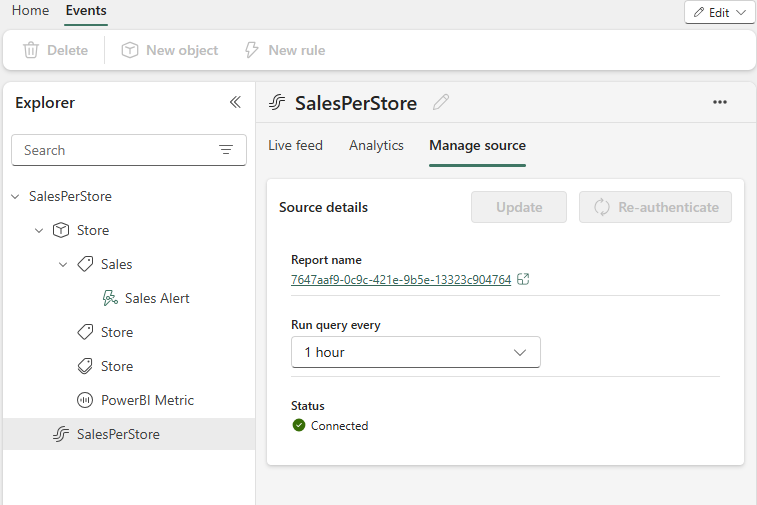Open the search filter options icon
757x505 pixels.
tap(226, 150)
